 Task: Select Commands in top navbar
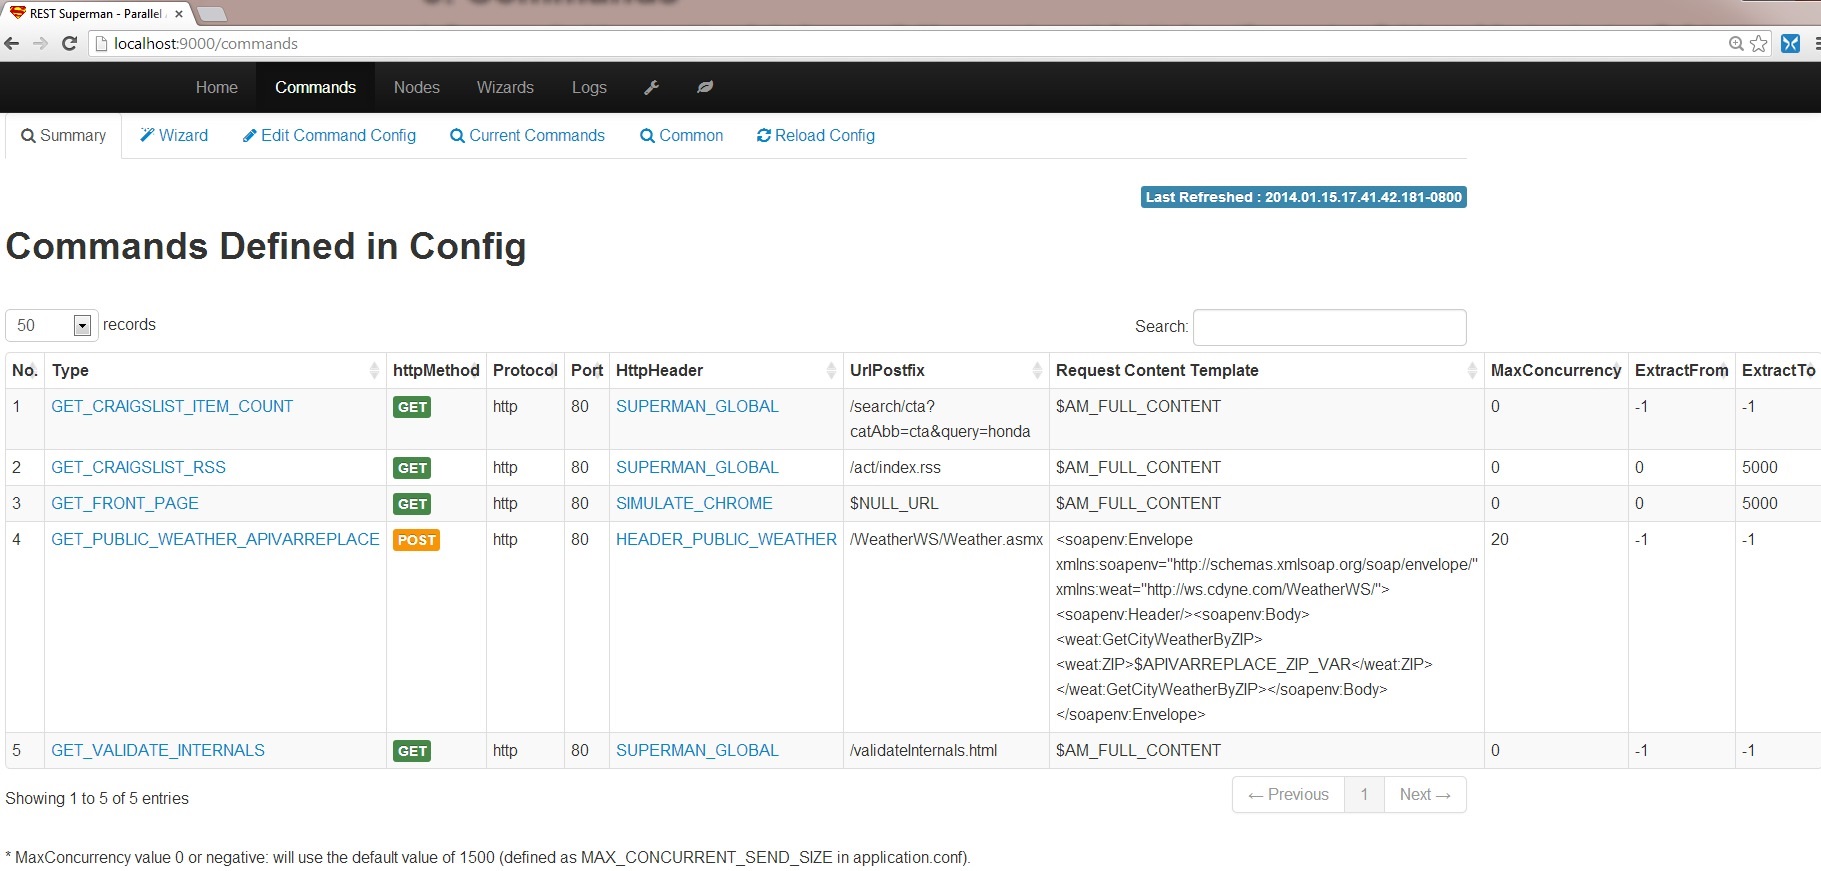pos(315,87)
